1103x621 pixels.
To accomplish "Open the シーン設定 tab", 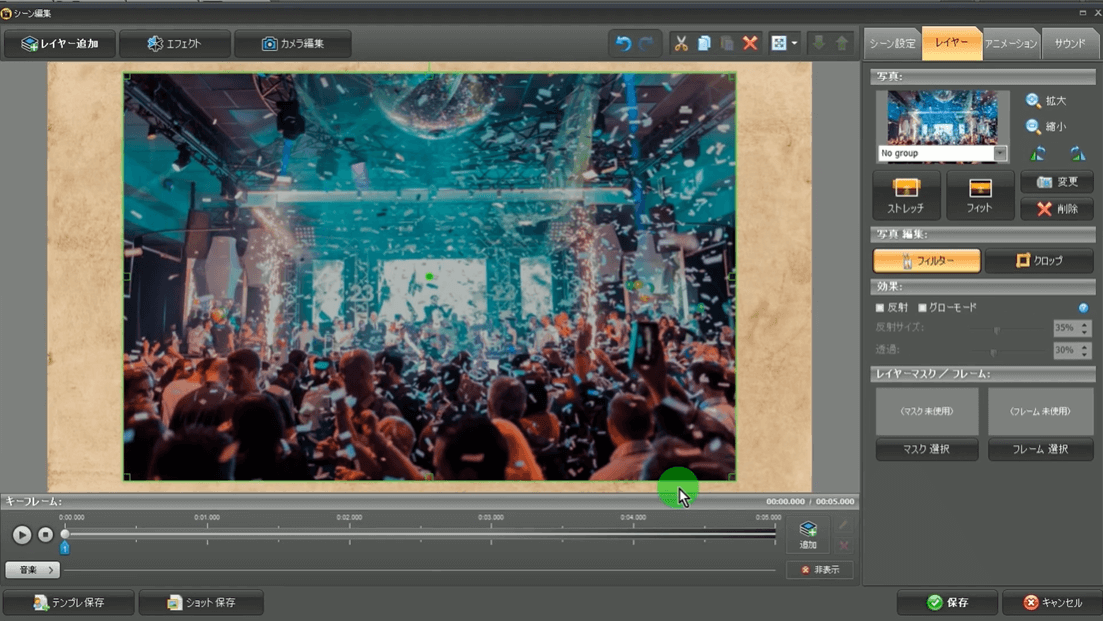I will pyautogui.click(x=892, y=44).
